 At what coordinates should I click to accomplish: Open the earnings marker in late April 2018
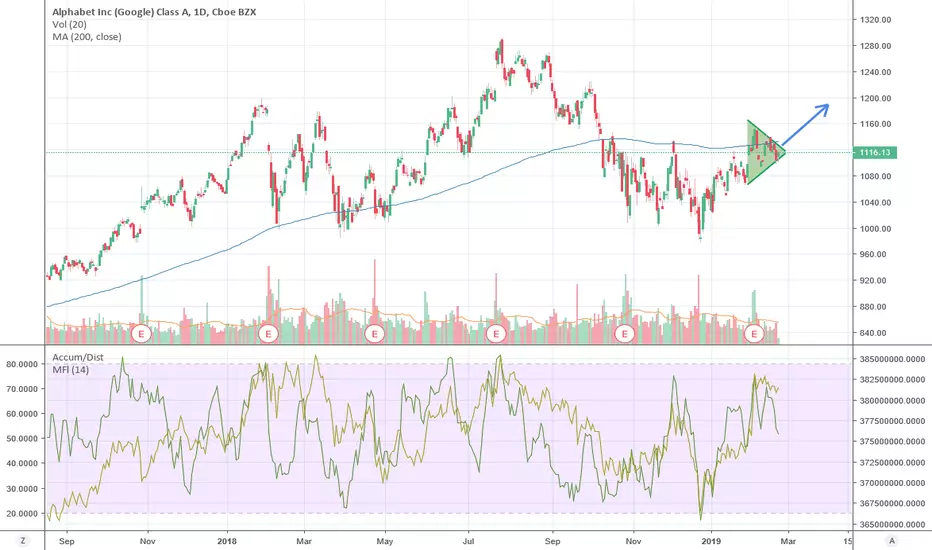click(x=374, y=334)
